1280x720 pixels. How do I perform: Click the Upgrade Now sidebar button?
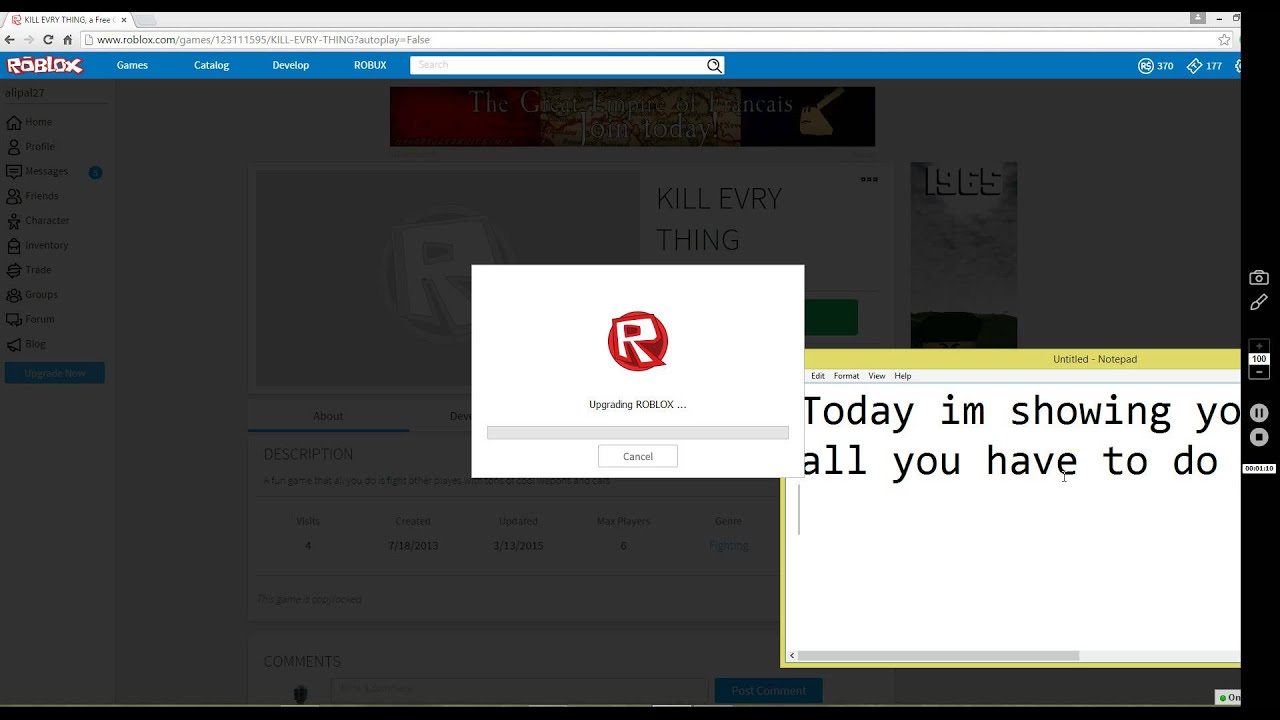pos(55,373)
